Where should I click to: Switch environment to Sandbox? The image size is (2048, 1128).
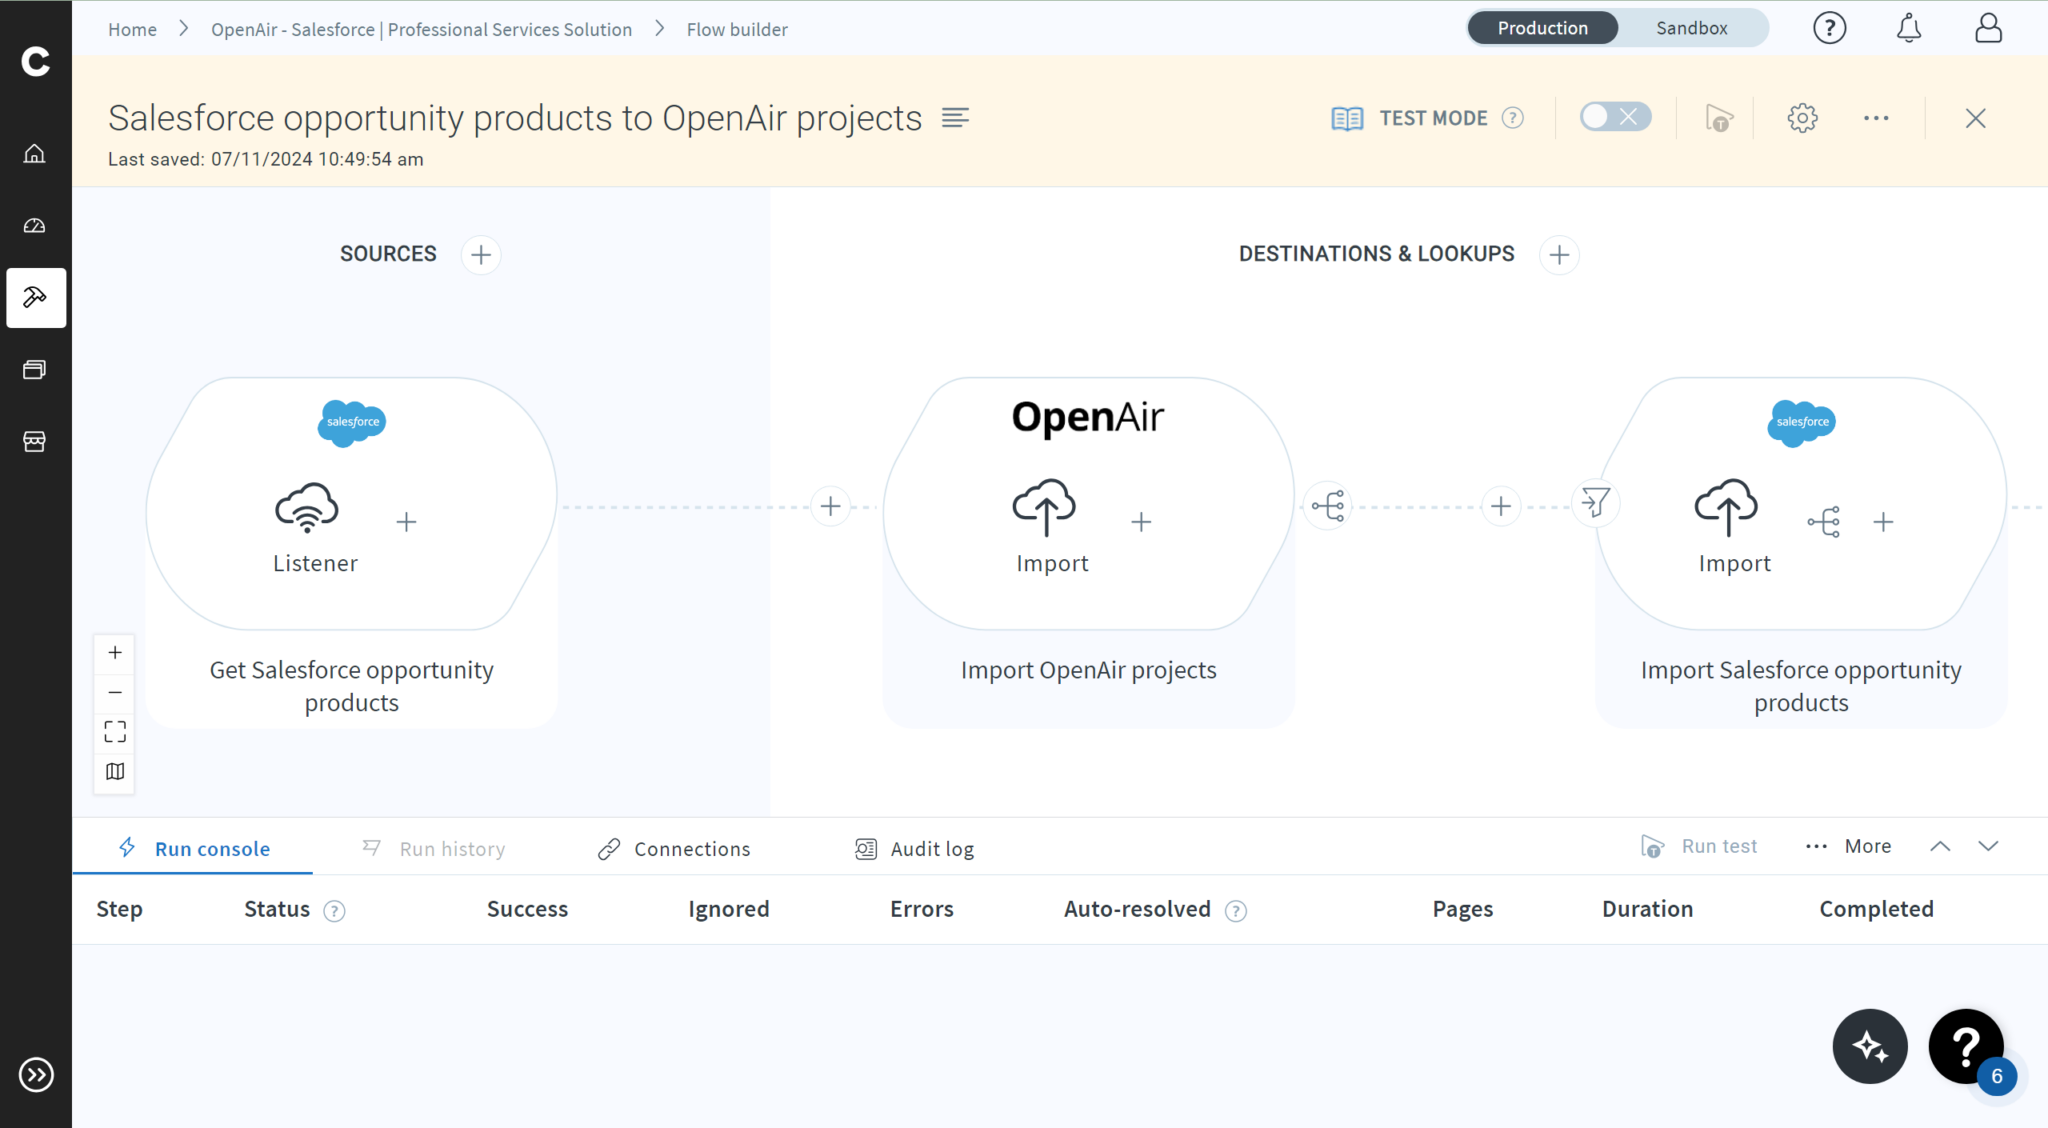(x=1692, y=27)
